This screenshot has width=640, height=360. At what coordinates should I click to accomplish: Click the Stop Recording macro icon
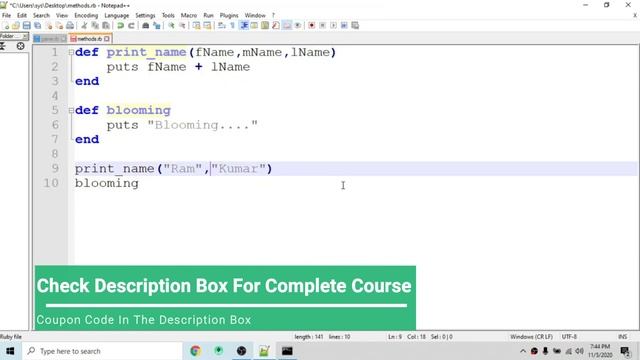(322, 25)
